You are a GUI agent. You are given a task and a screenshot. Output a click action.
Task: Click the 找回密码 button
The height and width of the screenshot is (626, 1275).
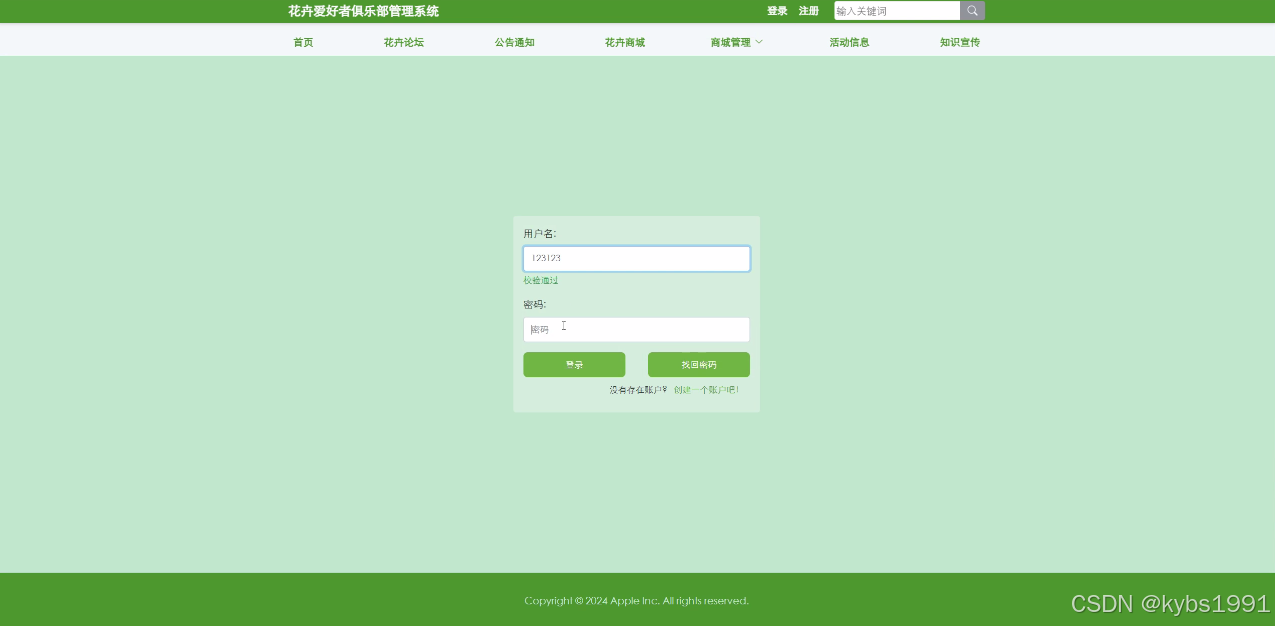point(699,365)
